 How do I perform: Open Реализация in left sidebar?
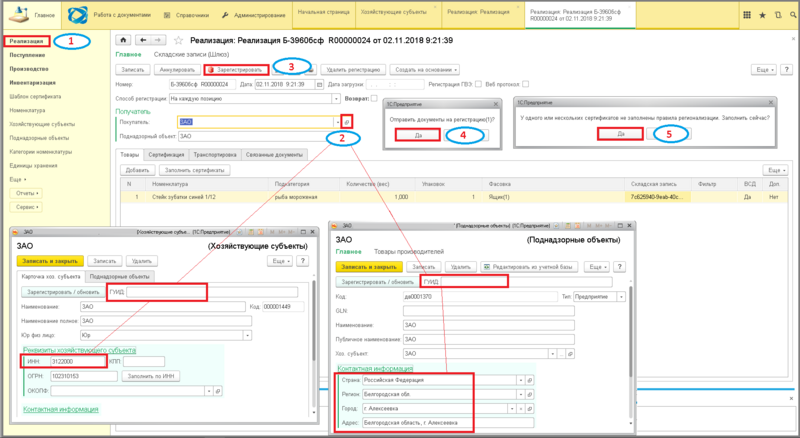coord(27,41)
